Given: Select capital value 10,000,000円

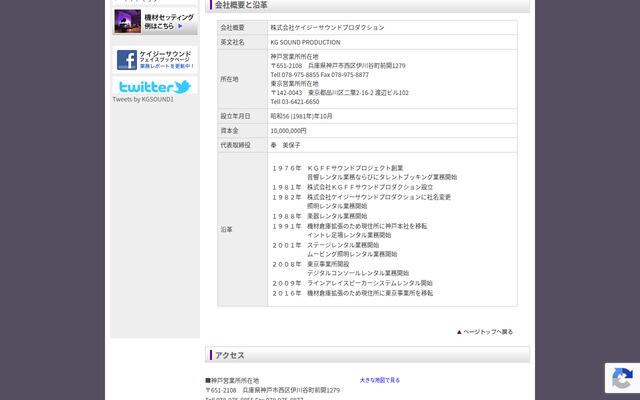Looking at the screenshot, I should (x=288, y=131).
